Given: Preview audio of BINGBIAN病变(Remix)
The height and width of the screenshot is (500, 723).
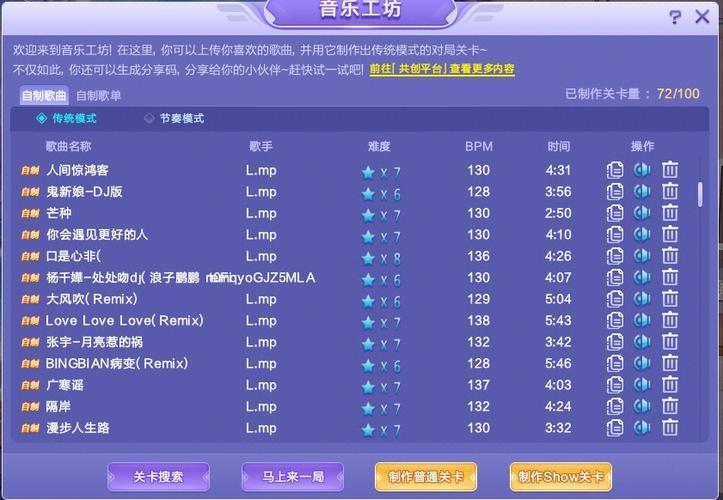Looking at the screenshot, I should click(642, 363).
